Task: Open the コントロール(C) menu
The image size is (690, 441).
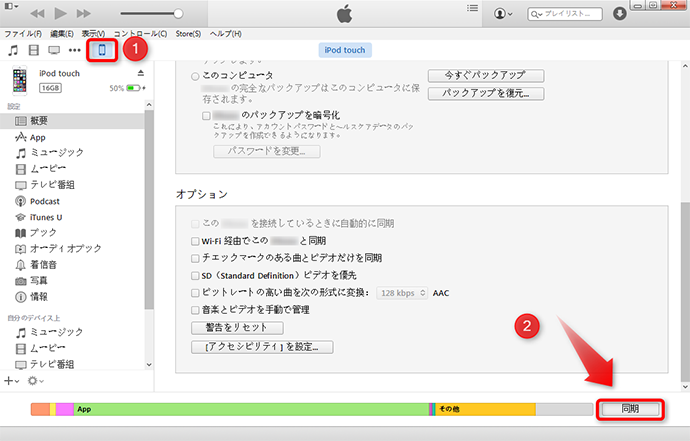Action: [x=140, y=34]
